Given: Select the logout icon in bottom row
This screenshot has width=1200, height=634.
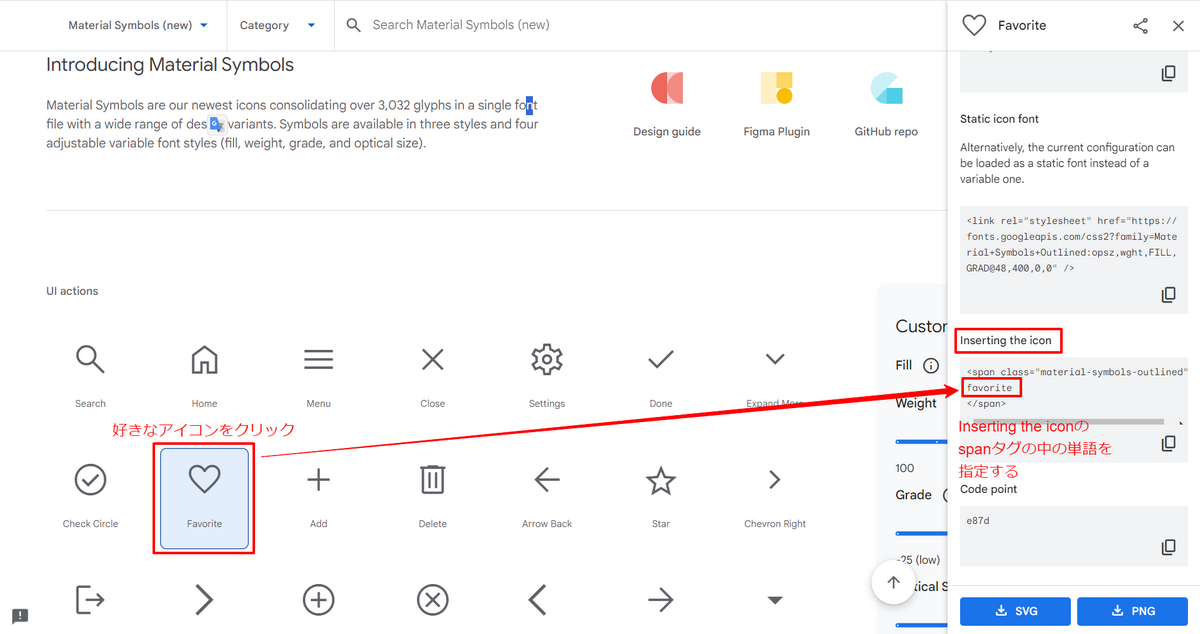Looking at the screenshot, I should coord(90,600).
